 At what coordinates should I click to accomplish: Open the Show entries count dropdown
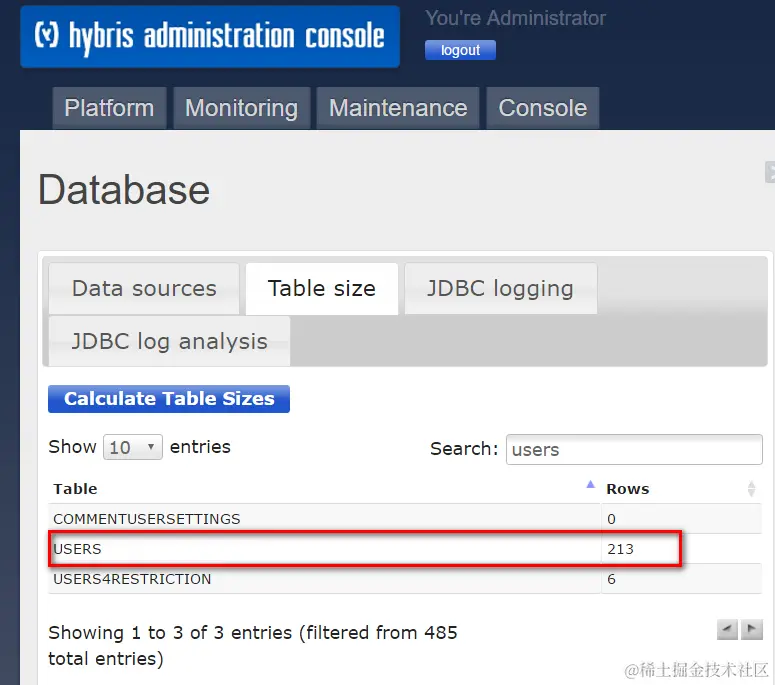(132, 447)
